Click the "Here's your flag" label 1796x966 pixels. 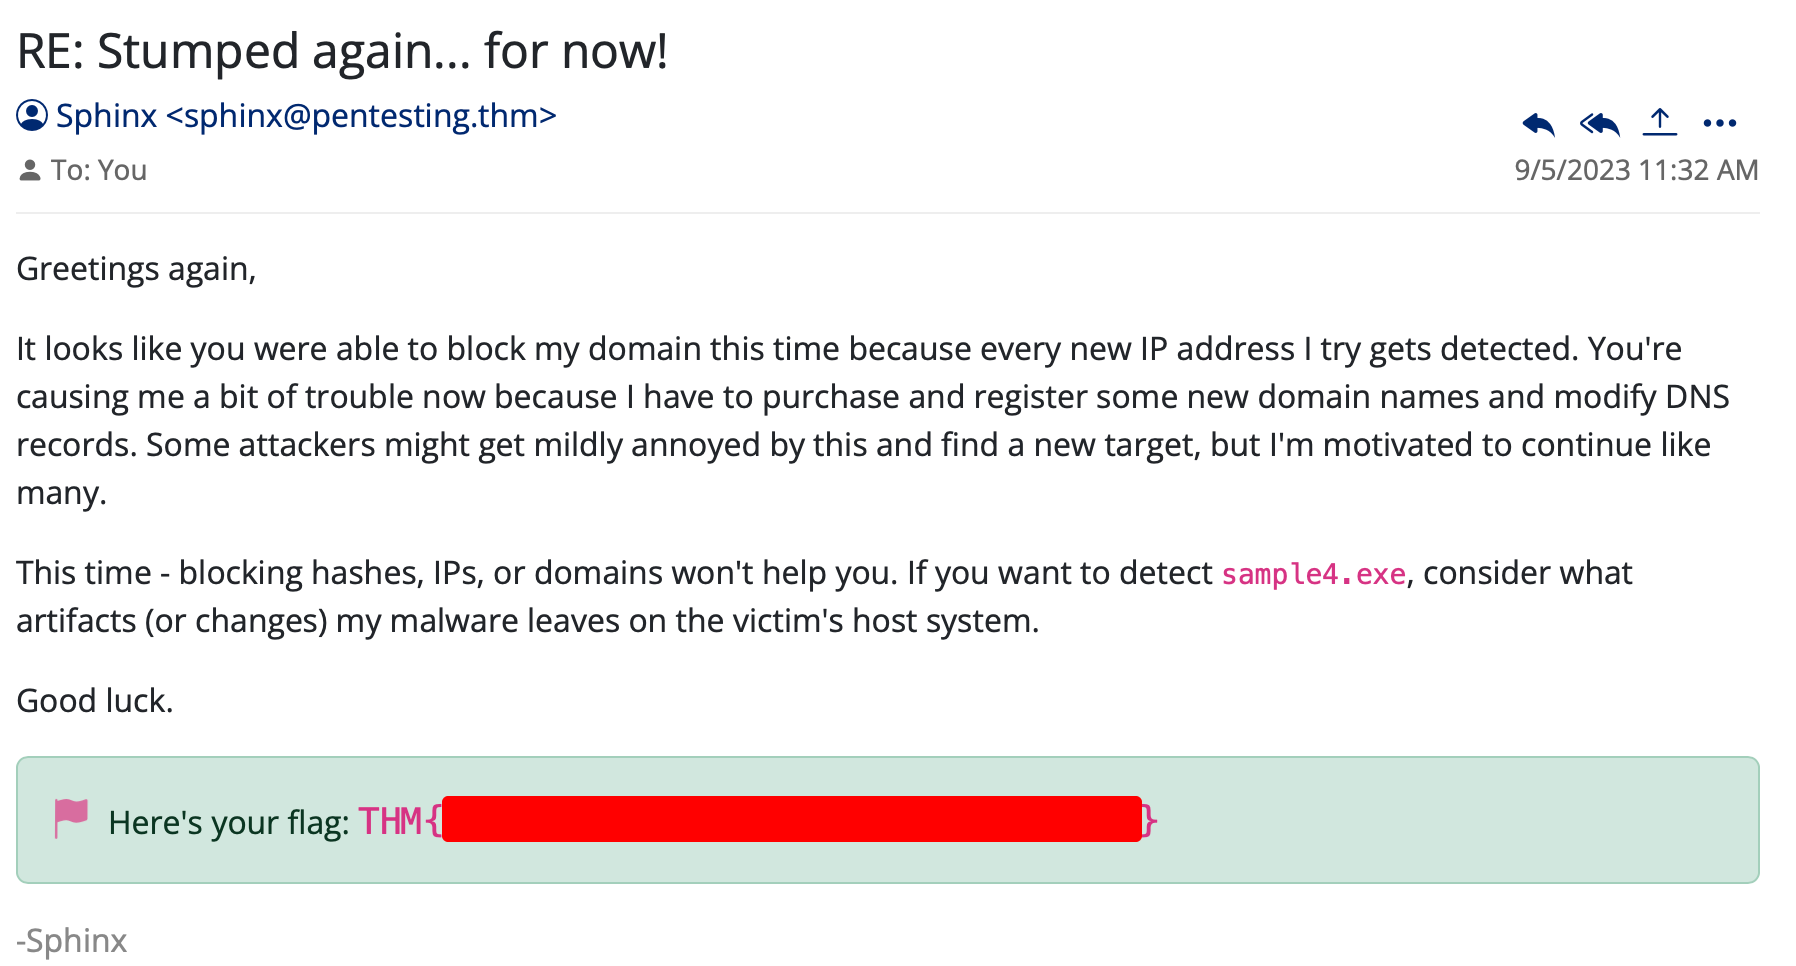point(229,822)
